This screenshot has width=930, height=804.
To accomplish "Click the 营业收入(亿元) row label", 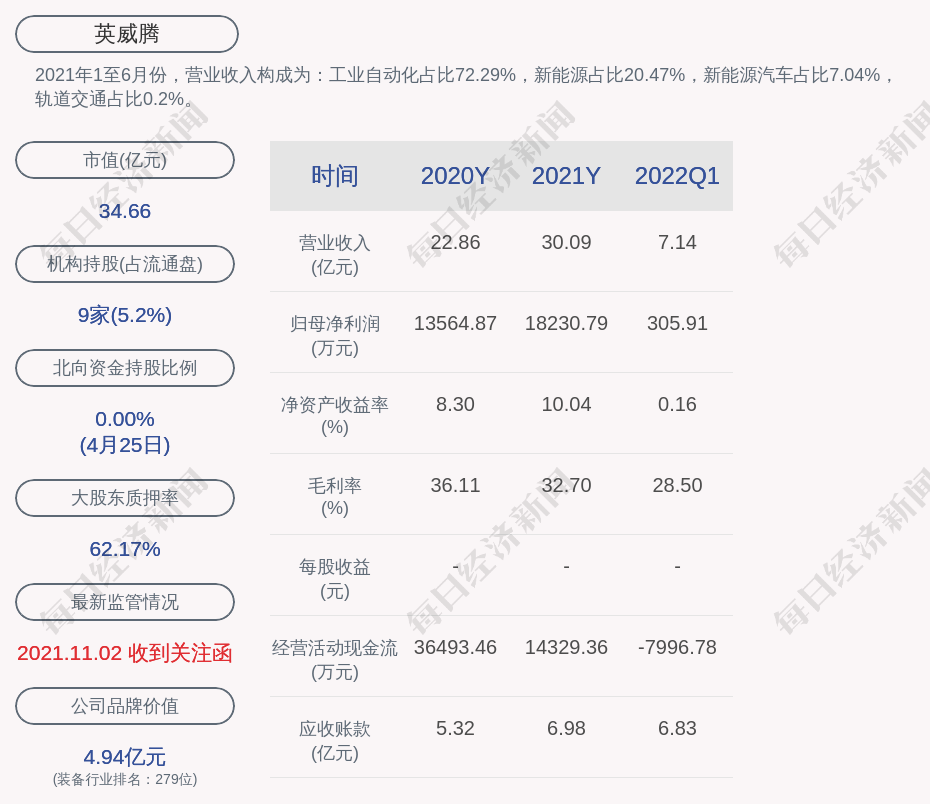I will pyautogui.click(x=335, y=255).
